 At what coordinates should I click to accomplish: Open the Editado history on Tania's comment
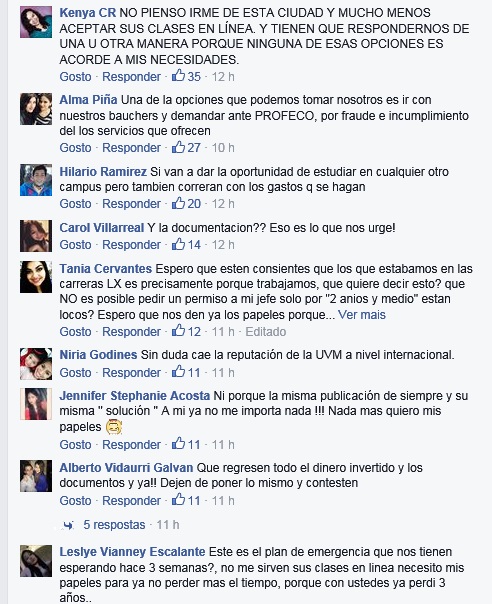pyautogui.click(x=266, y=332)
